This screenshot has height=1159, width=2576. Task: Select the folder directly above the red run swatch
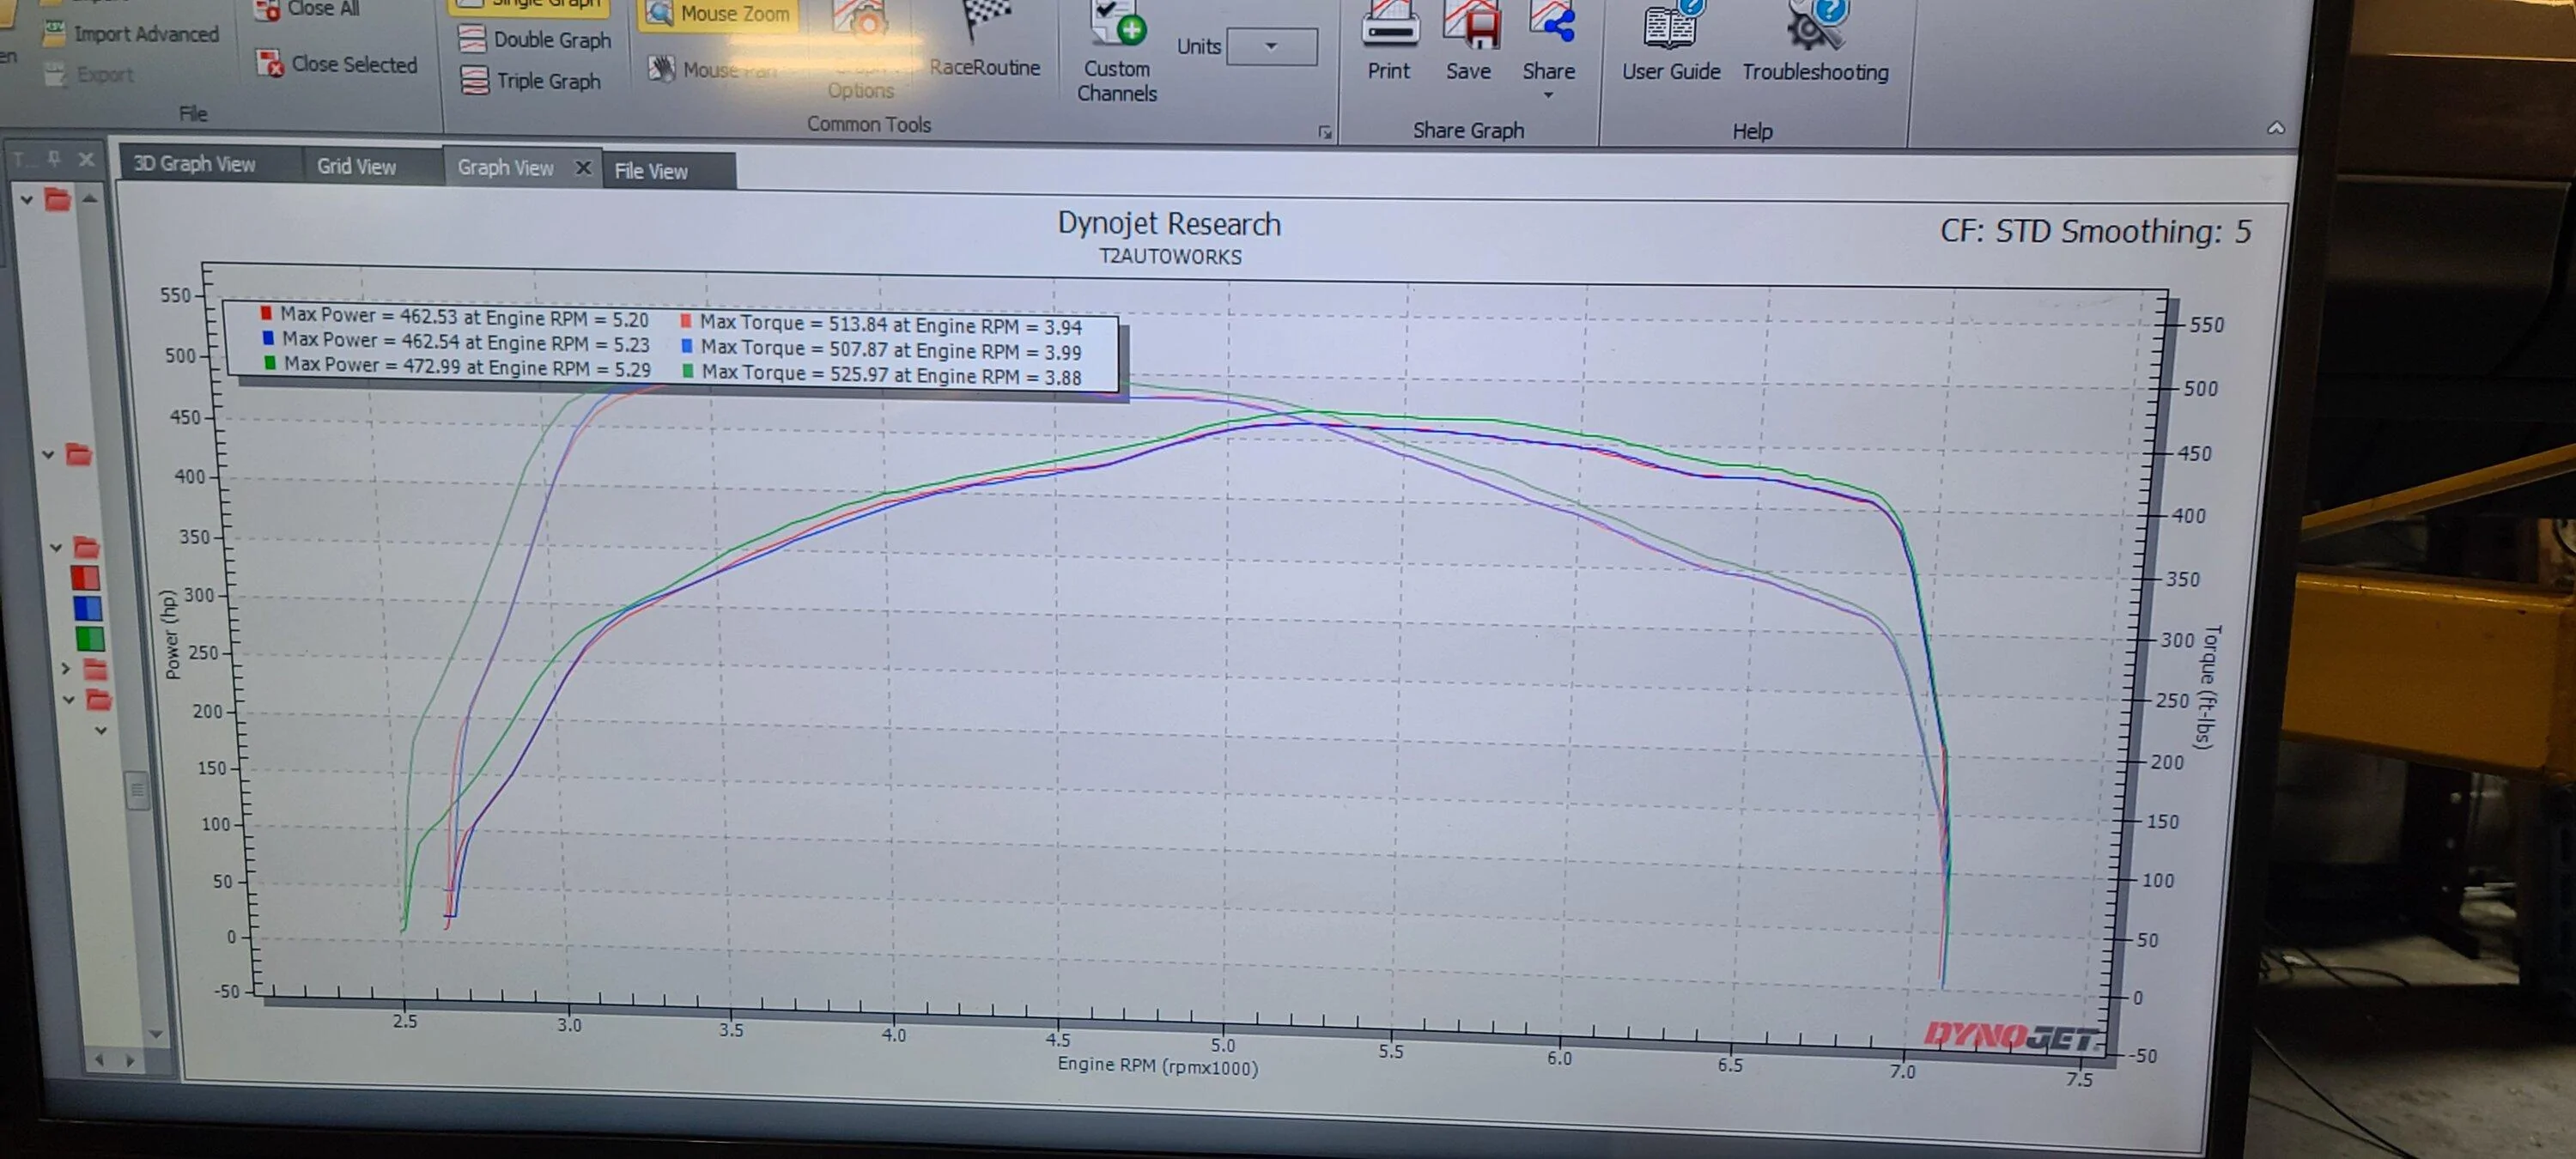tap(87, 547)
